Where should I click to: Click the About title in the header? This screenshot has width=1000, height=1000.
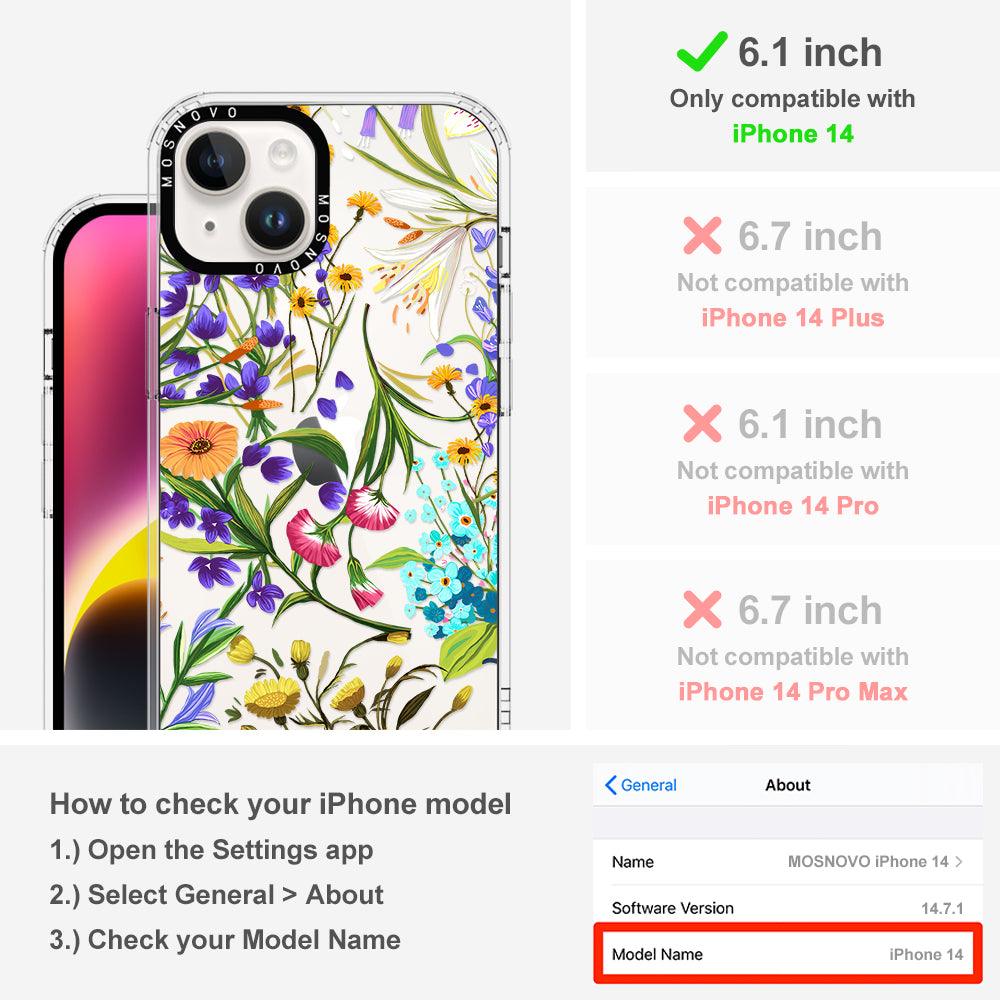click(788, 785)
